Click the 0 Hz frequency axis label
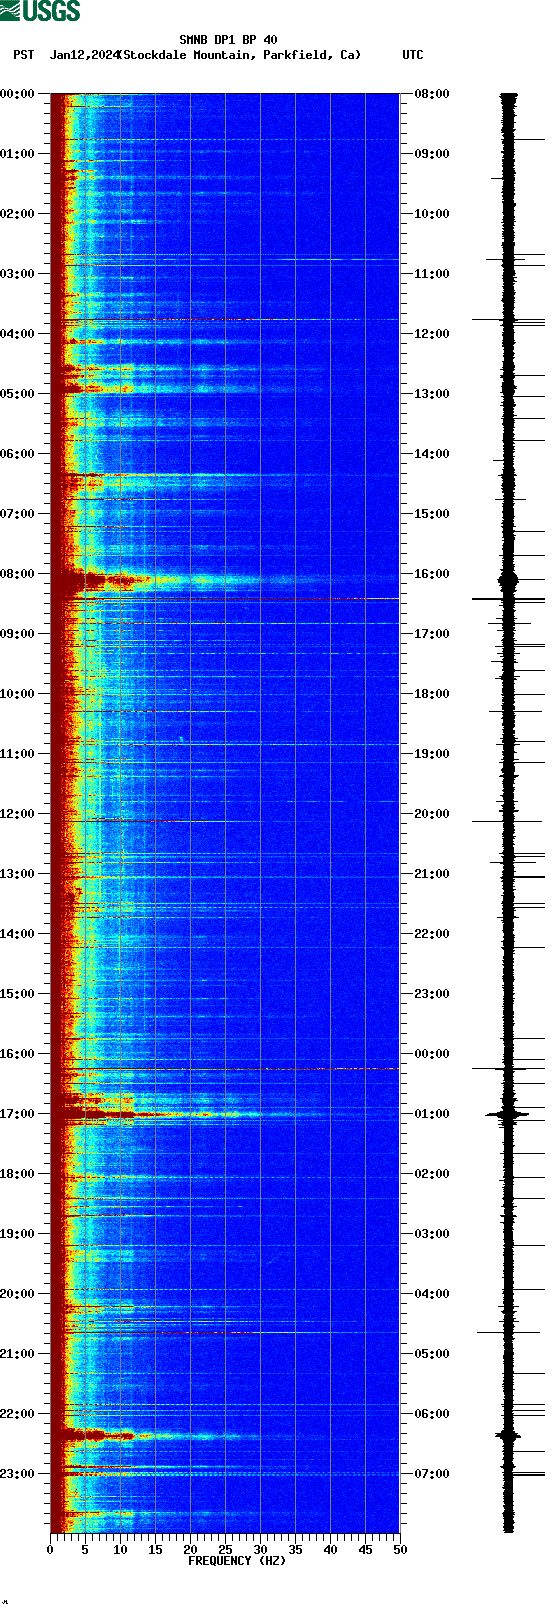Image resolution: width=552 pixels, height=1613 pixels. click(x=50, y=1550)
